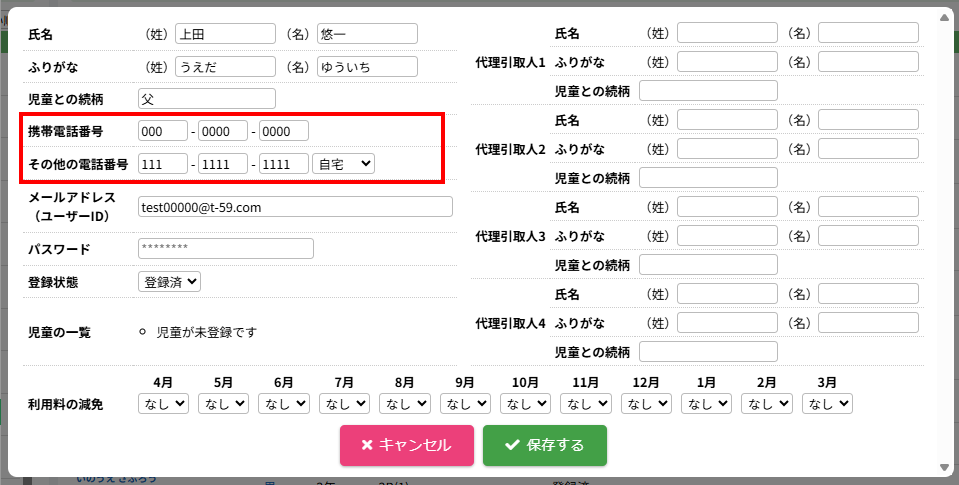
Task: Click the scrollbar down arrow of dialog
Action: tap(944, 467)
